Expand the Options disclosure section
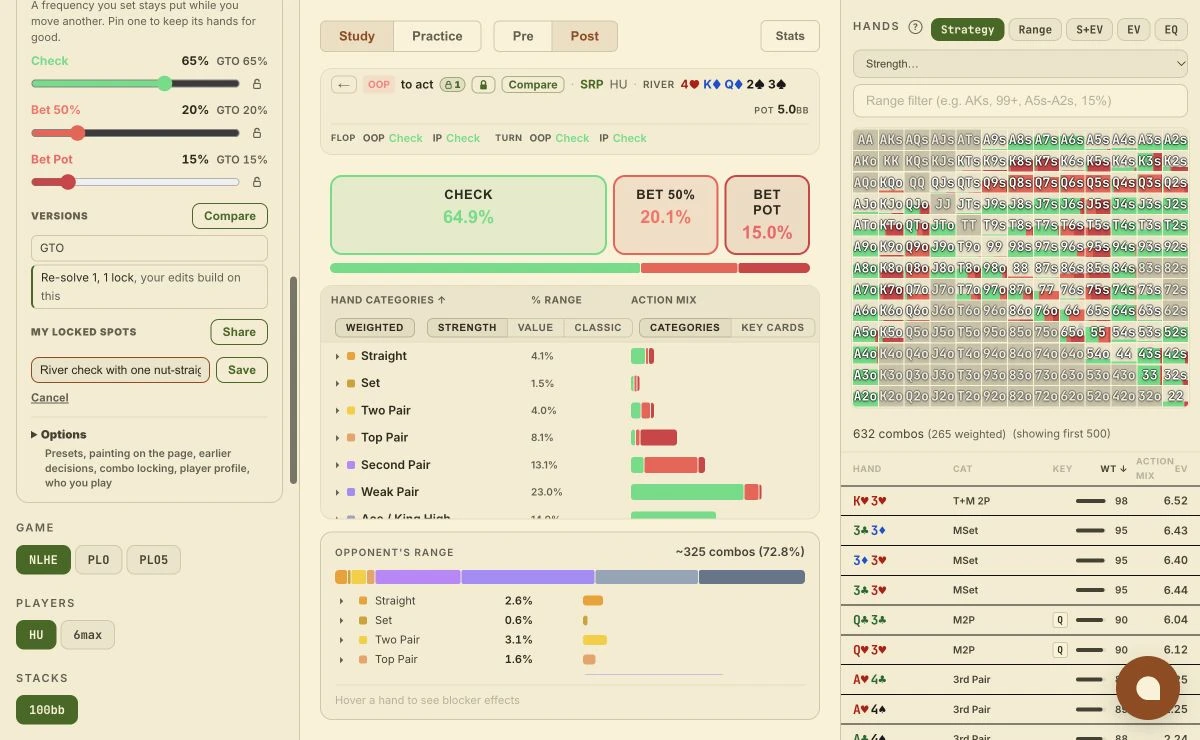 pyautogui.click(x=59, y=434)
